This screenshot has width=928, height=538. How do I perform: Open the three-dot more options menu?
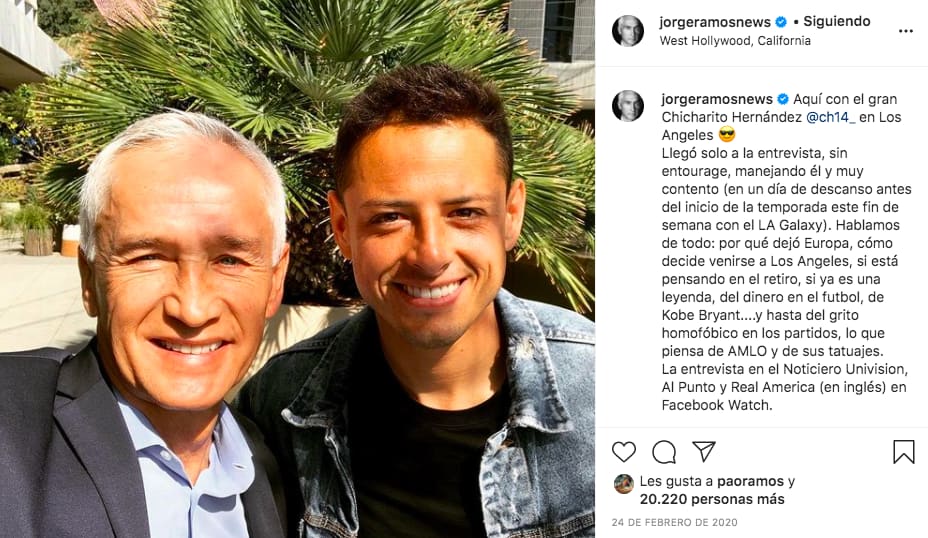point(906,31)
